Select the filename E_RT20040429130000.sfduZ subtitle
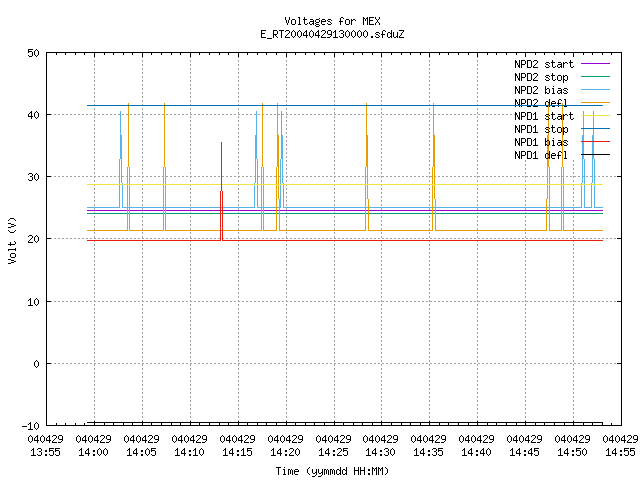640x480 pixels. [332, 34]
